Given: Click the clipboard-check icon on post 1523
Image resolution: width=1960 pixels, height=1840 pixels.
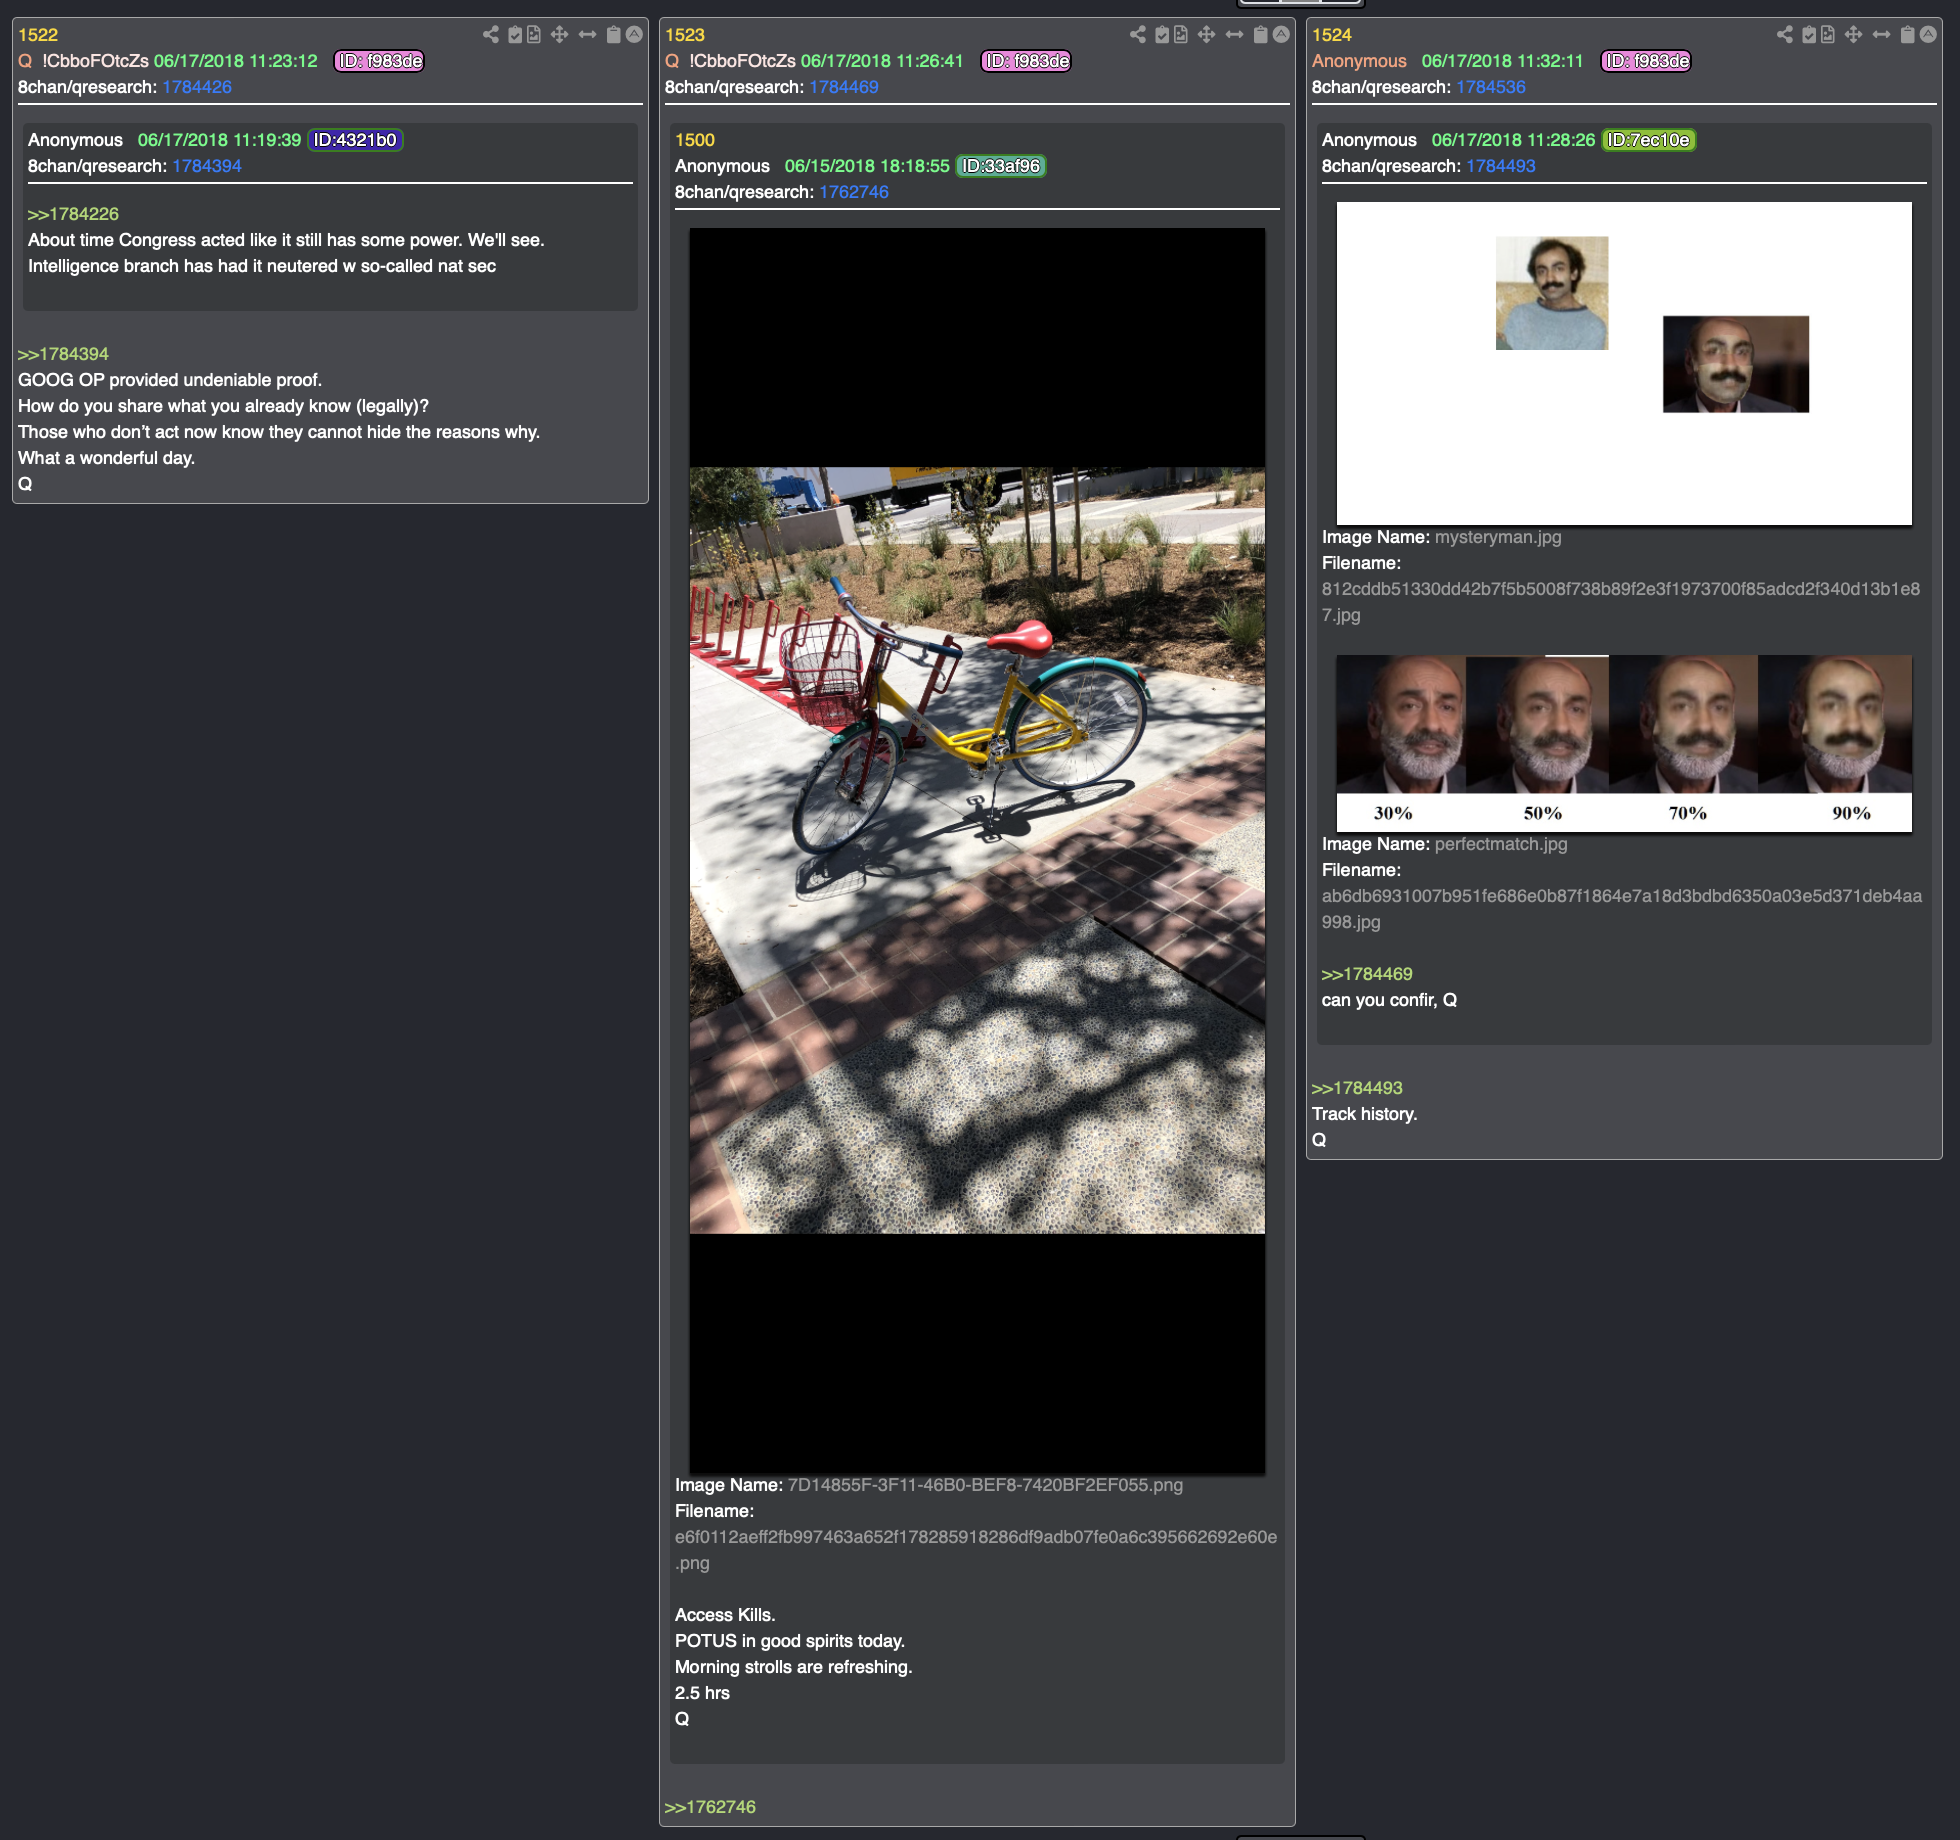Looking at the screenshot, I should [1162, 35].
